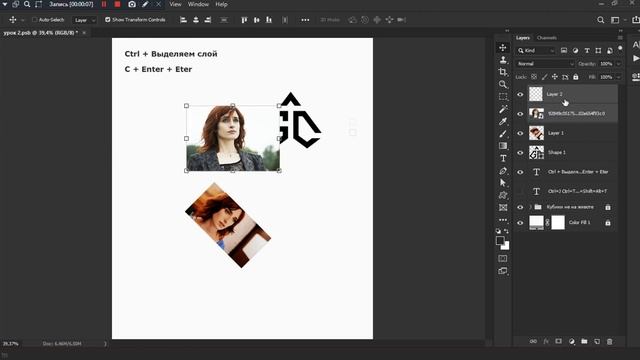Enable the Auto-Select checkbox
640x360 pixels.
(x=35, y=20)
